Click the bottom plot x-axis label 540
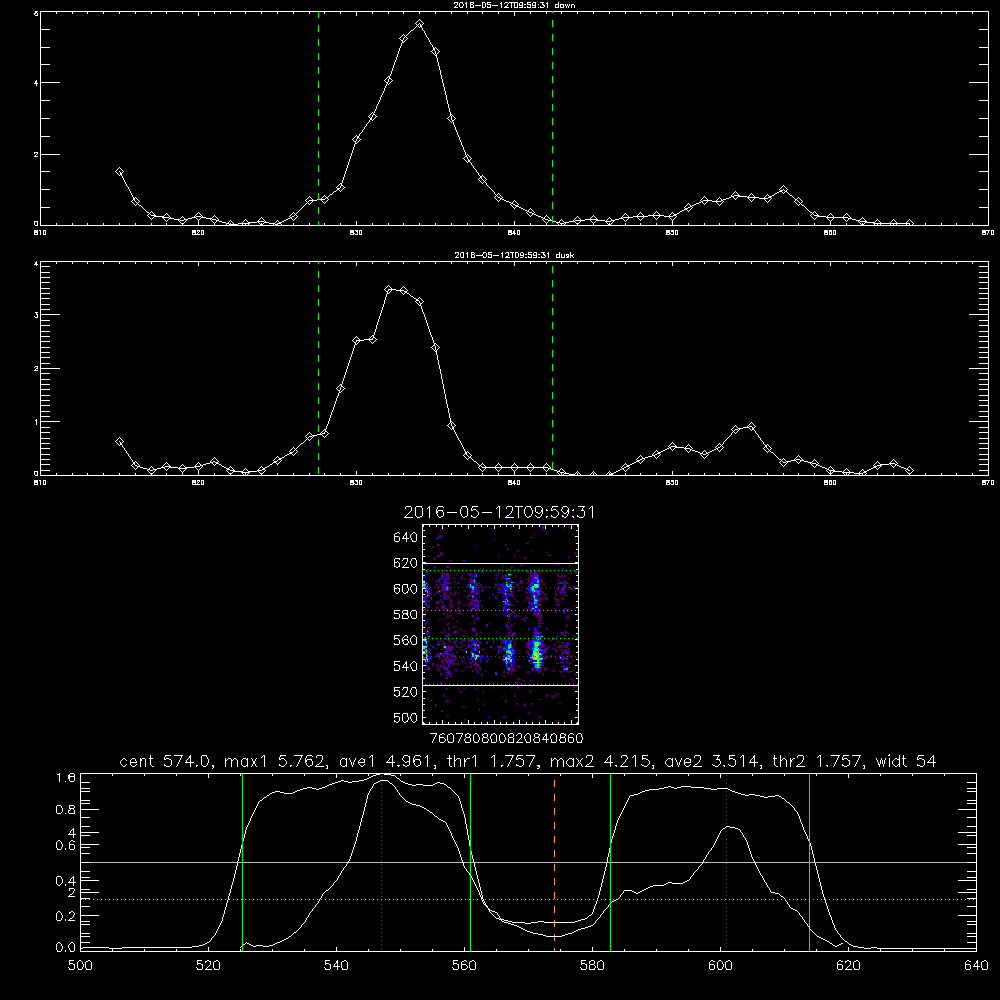The image size is (1000, 1000). click(336, 966)
